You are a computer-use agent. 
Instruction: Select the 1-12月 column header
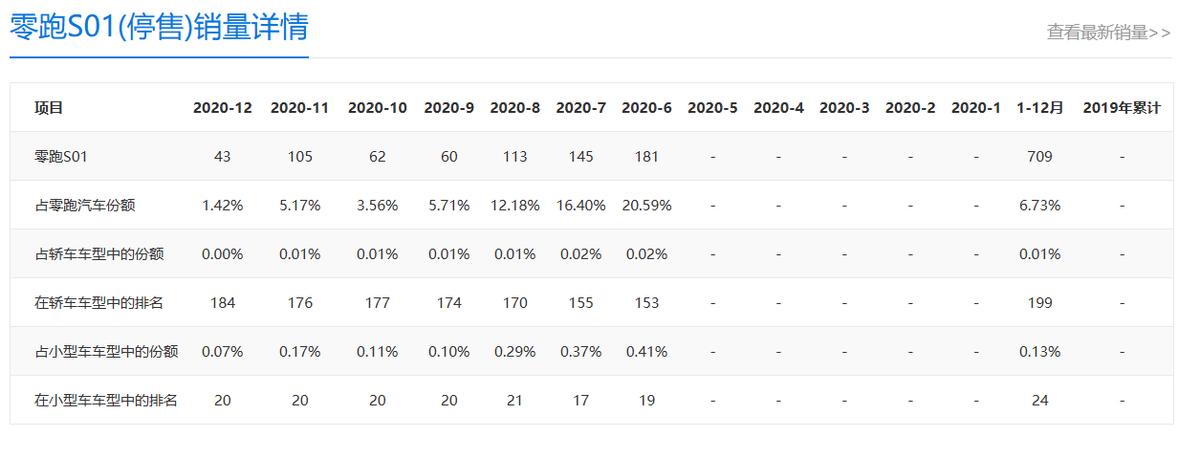point(1040,108)
